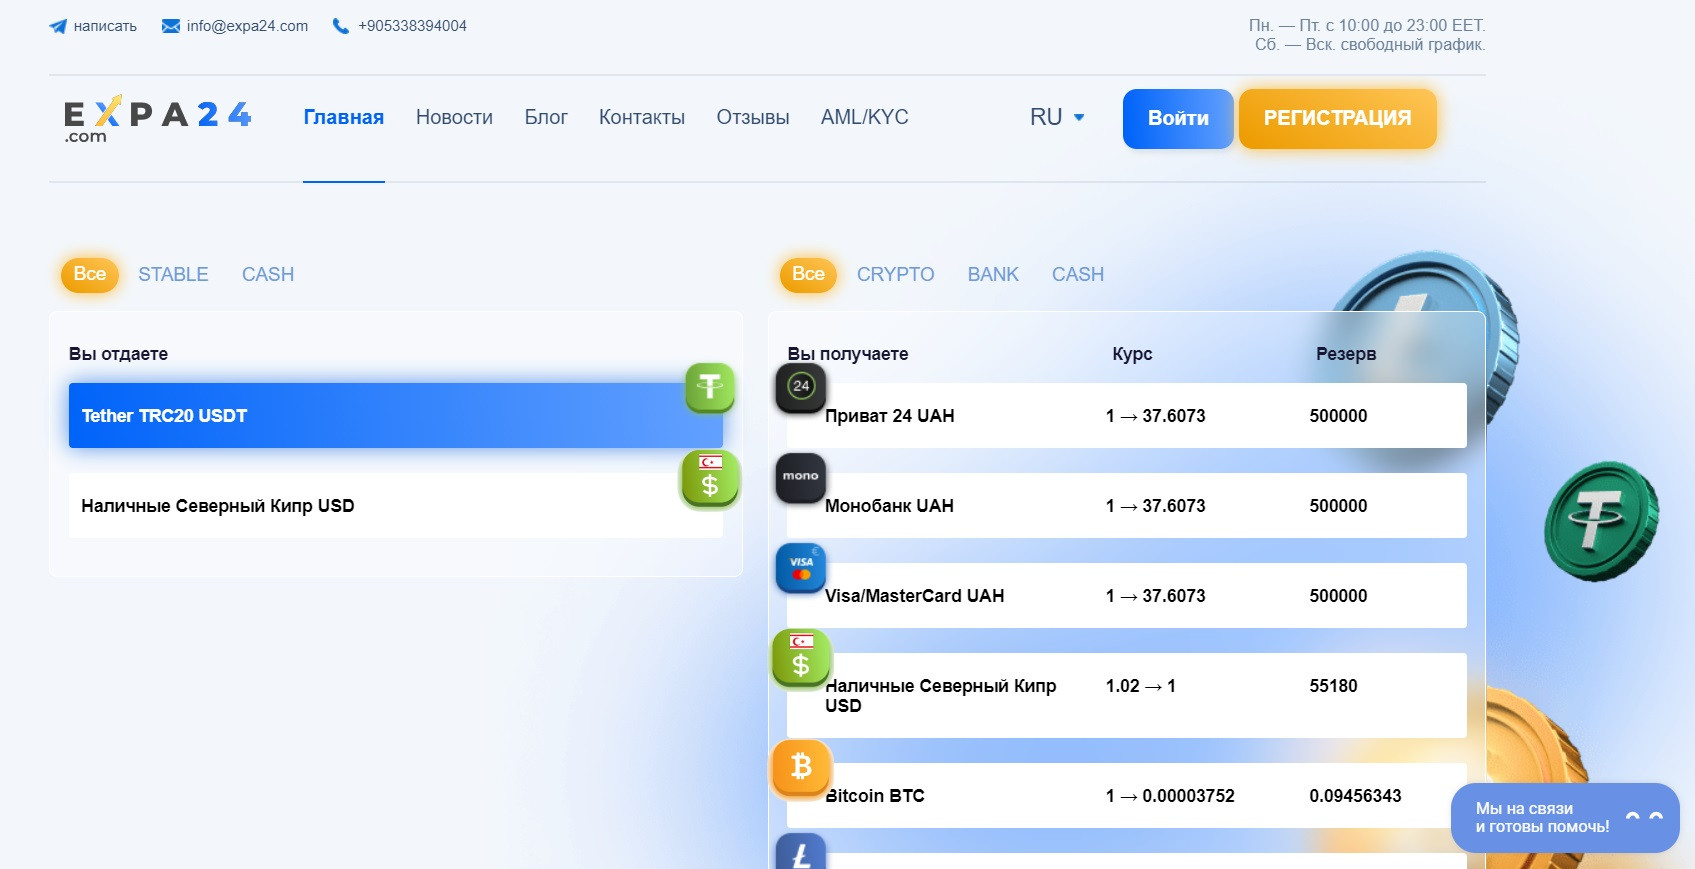
Task: Click the написать Telegram link
Action: click(x=105, y=26)
